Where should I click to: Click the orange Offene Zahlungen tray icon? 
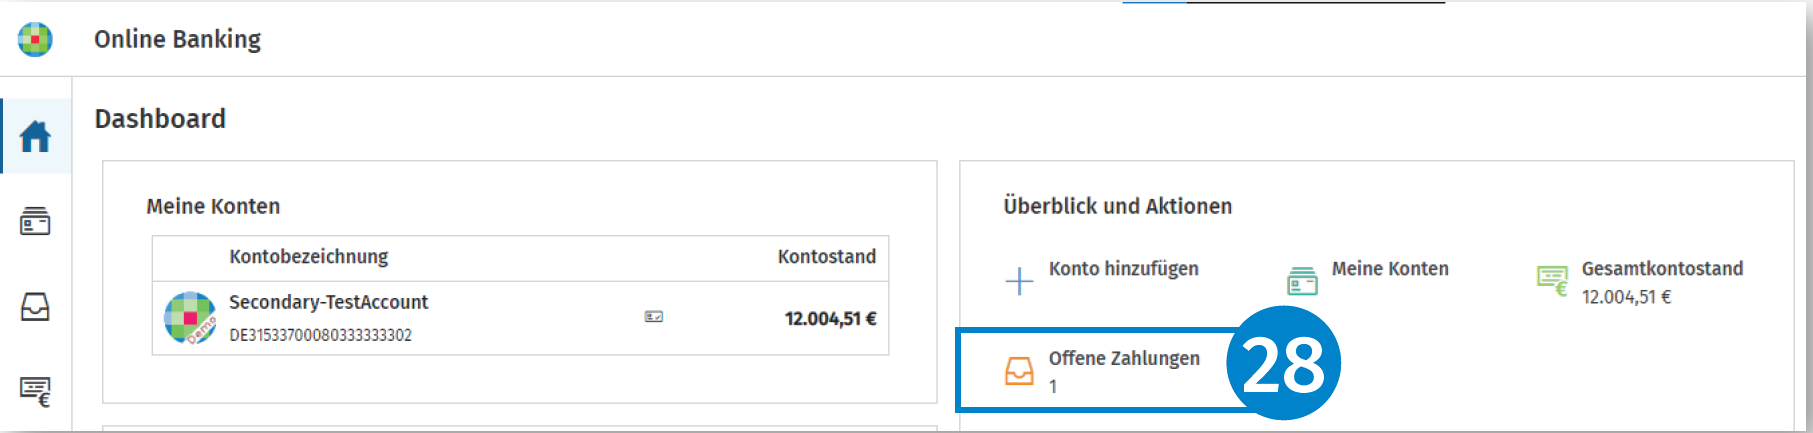(1019, 371)
